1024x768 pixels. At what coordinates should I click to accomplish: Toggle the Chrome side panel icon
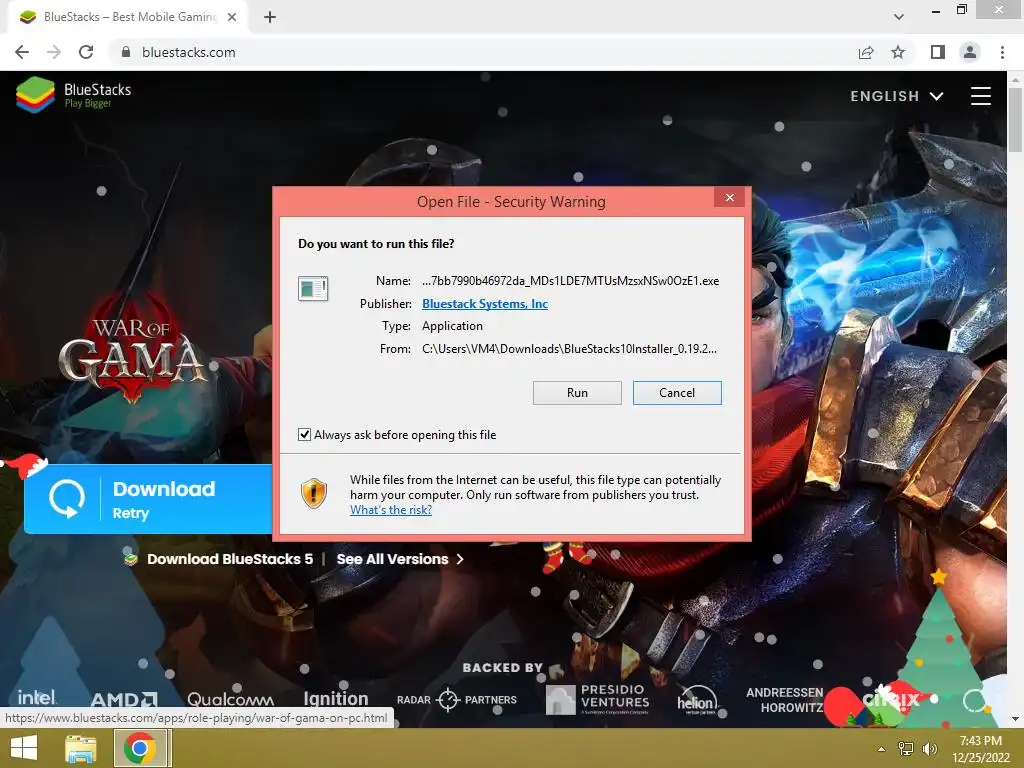(x=938, y=52)
